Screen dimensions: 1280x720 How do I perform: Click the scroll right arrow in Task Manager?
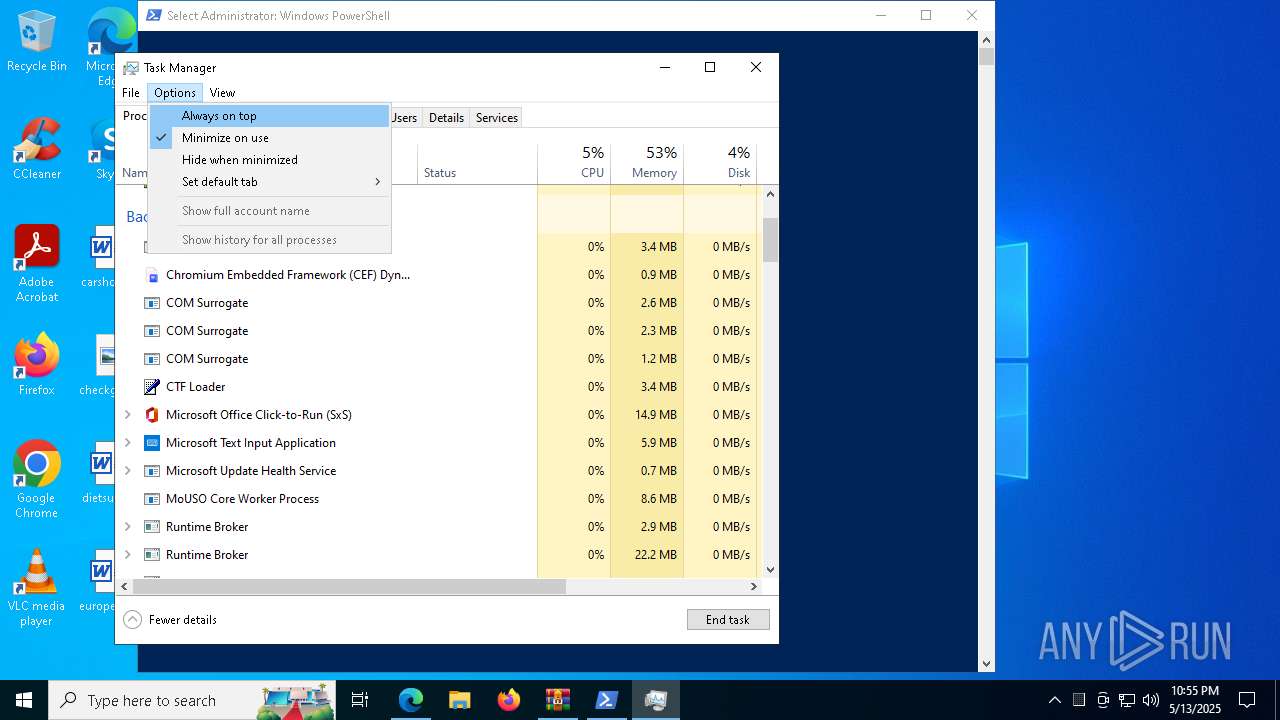click(x=754, y=586)
